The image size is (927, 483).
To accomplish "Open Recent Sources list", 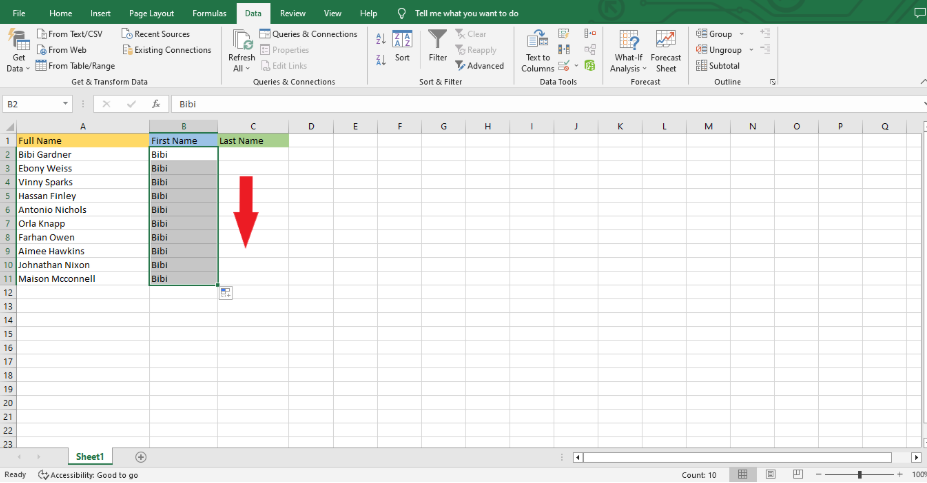I will (156, 34).
